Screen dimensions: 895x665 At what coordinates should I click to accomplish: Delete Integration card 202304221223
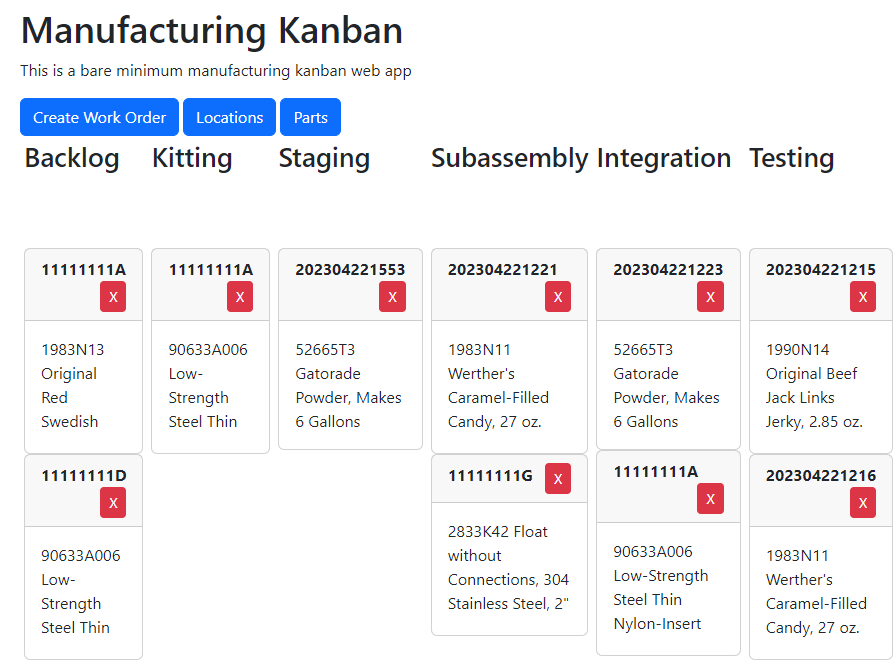click(x=710, y=297)
